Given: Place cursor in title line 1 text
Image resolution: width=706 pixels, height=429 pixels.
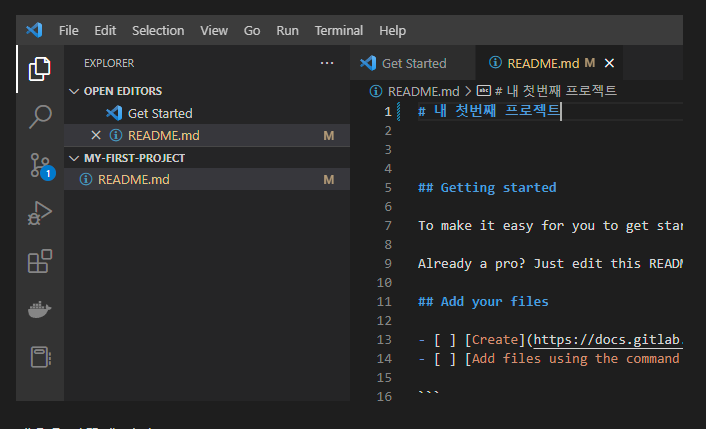Looking at the screenshot, I should coord(489,111).
